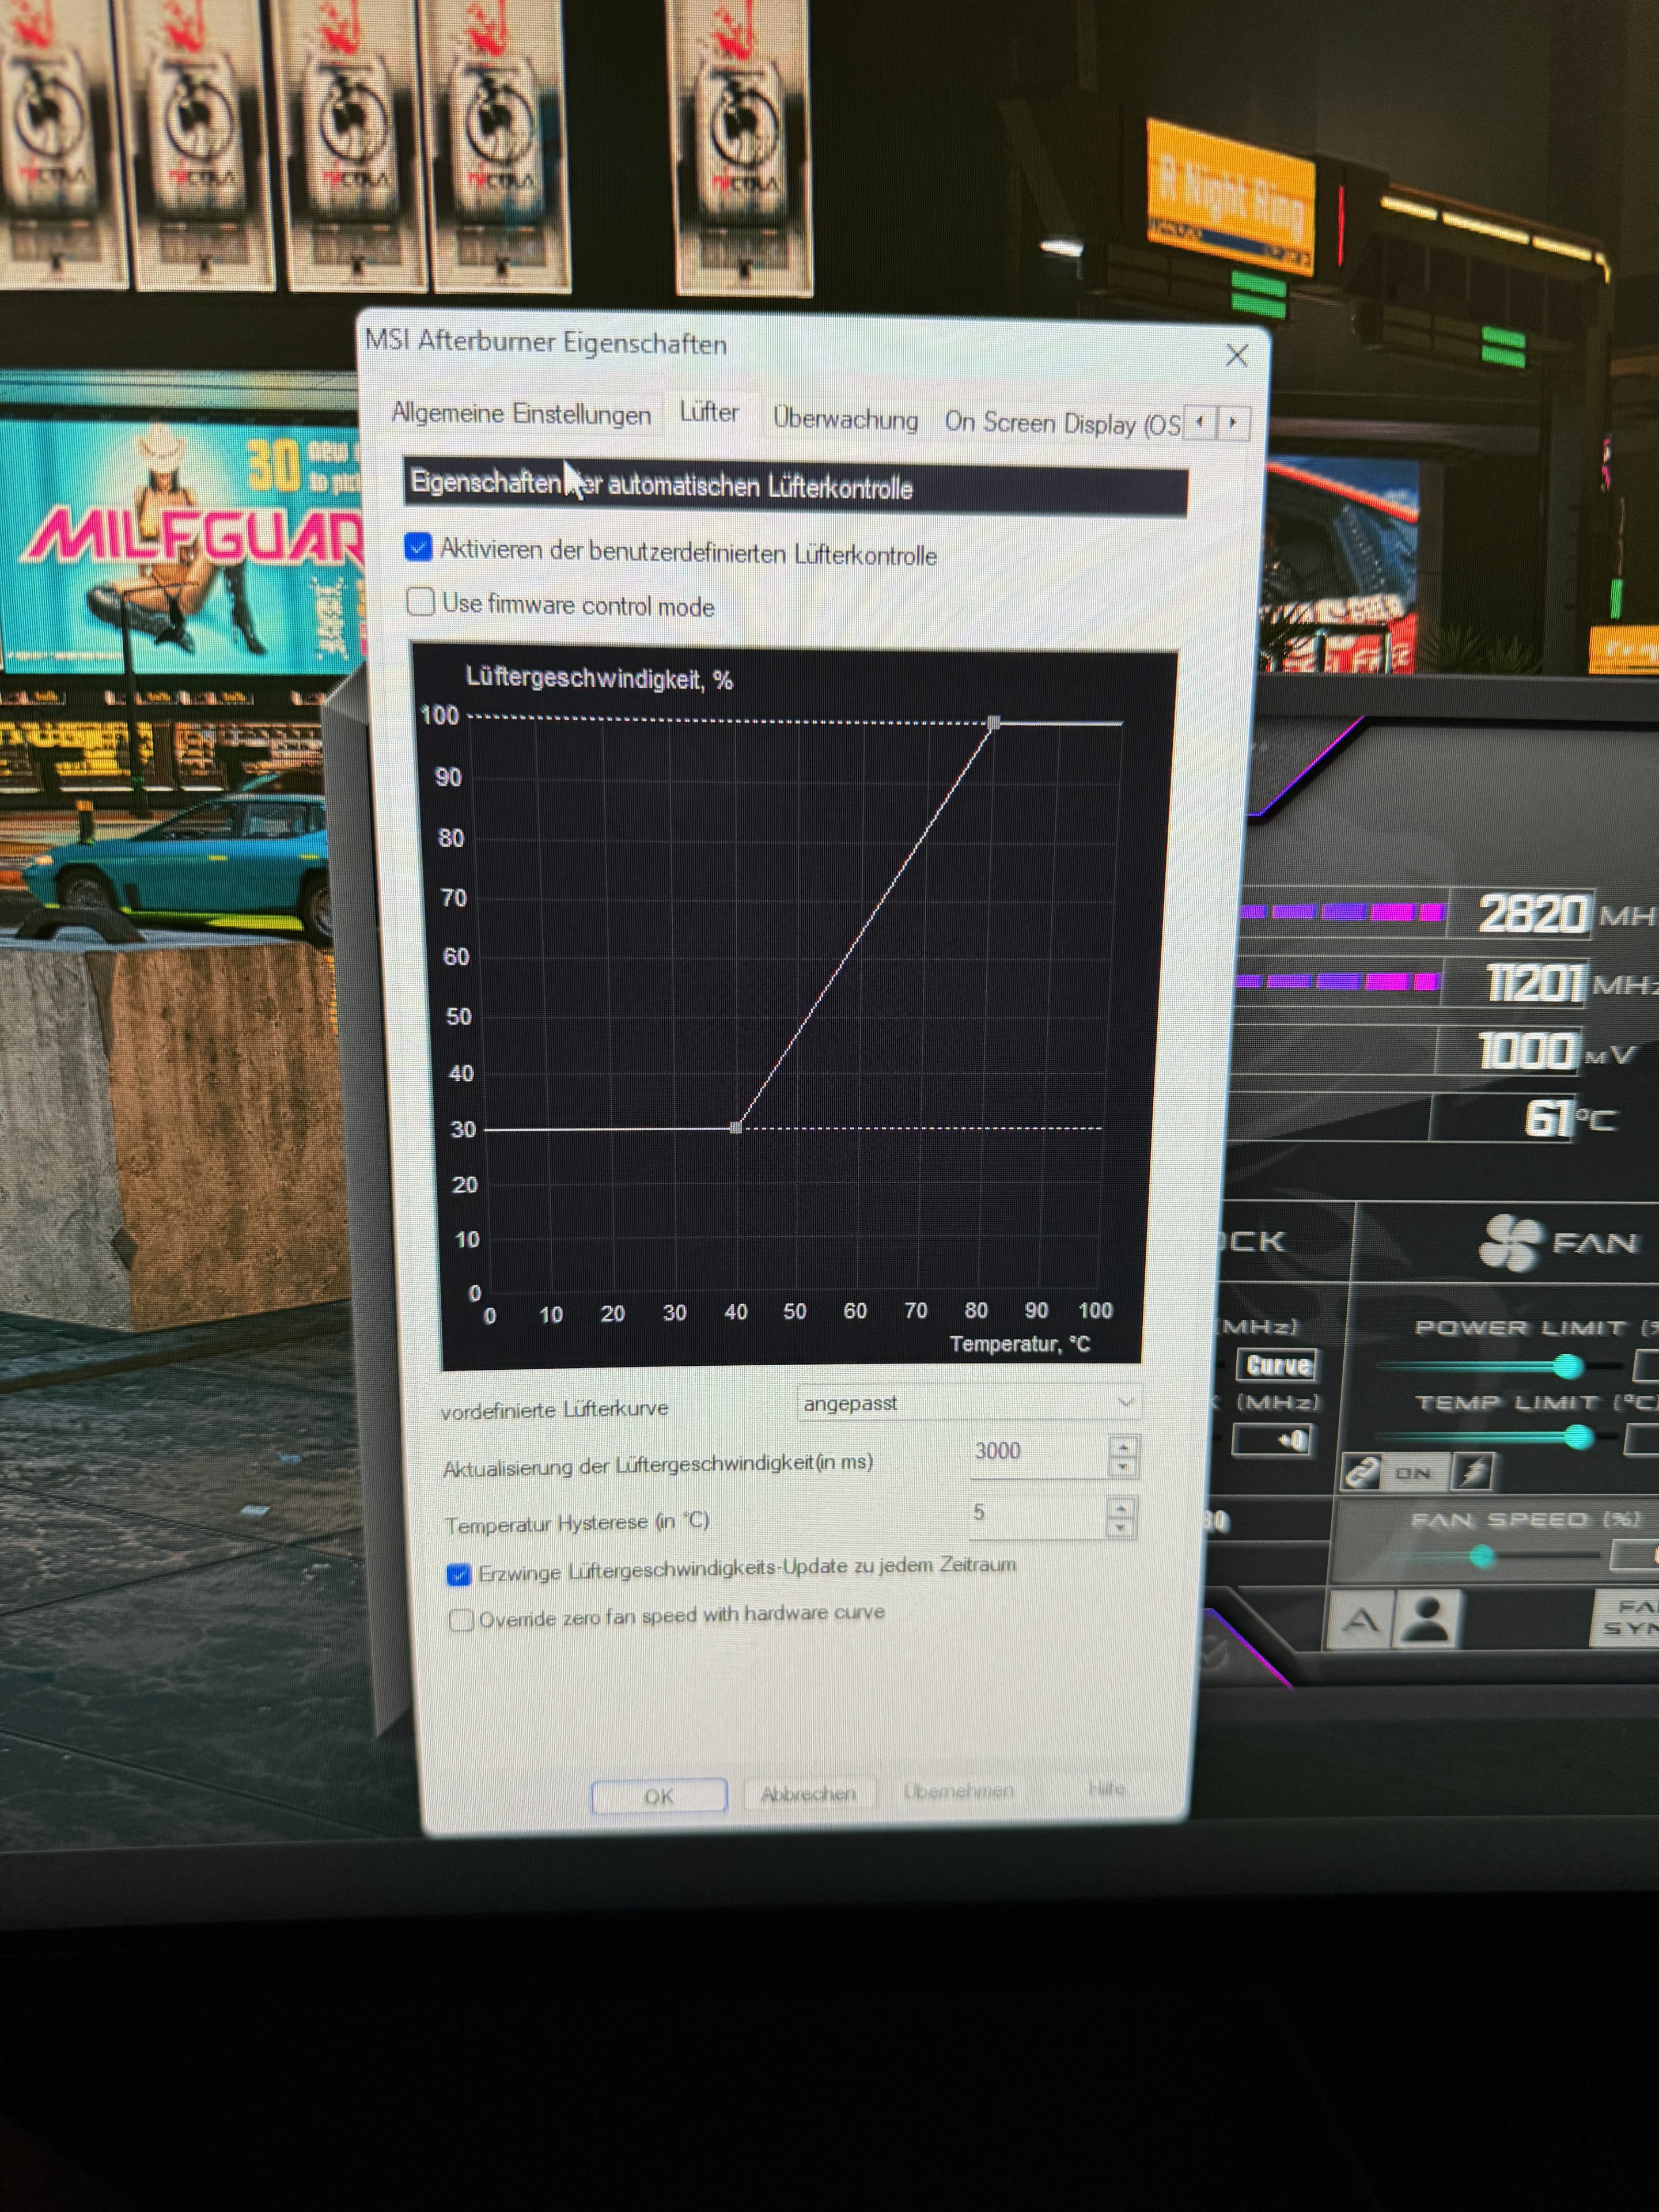Click the user-defined fan profile icon

tap(1427, 1619)
